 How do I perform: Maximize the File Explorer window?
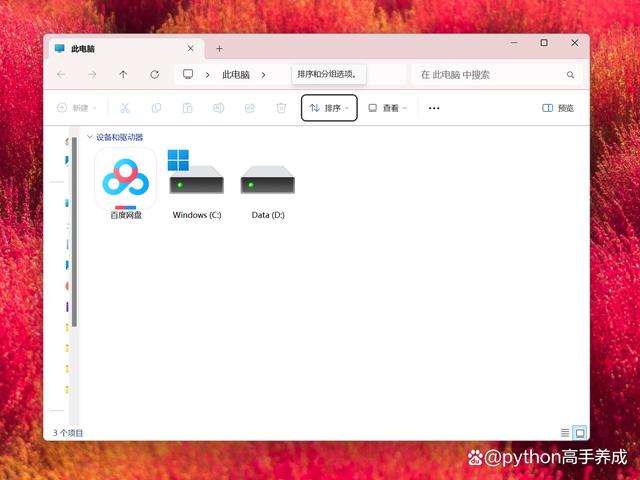[x=544, y=42]
